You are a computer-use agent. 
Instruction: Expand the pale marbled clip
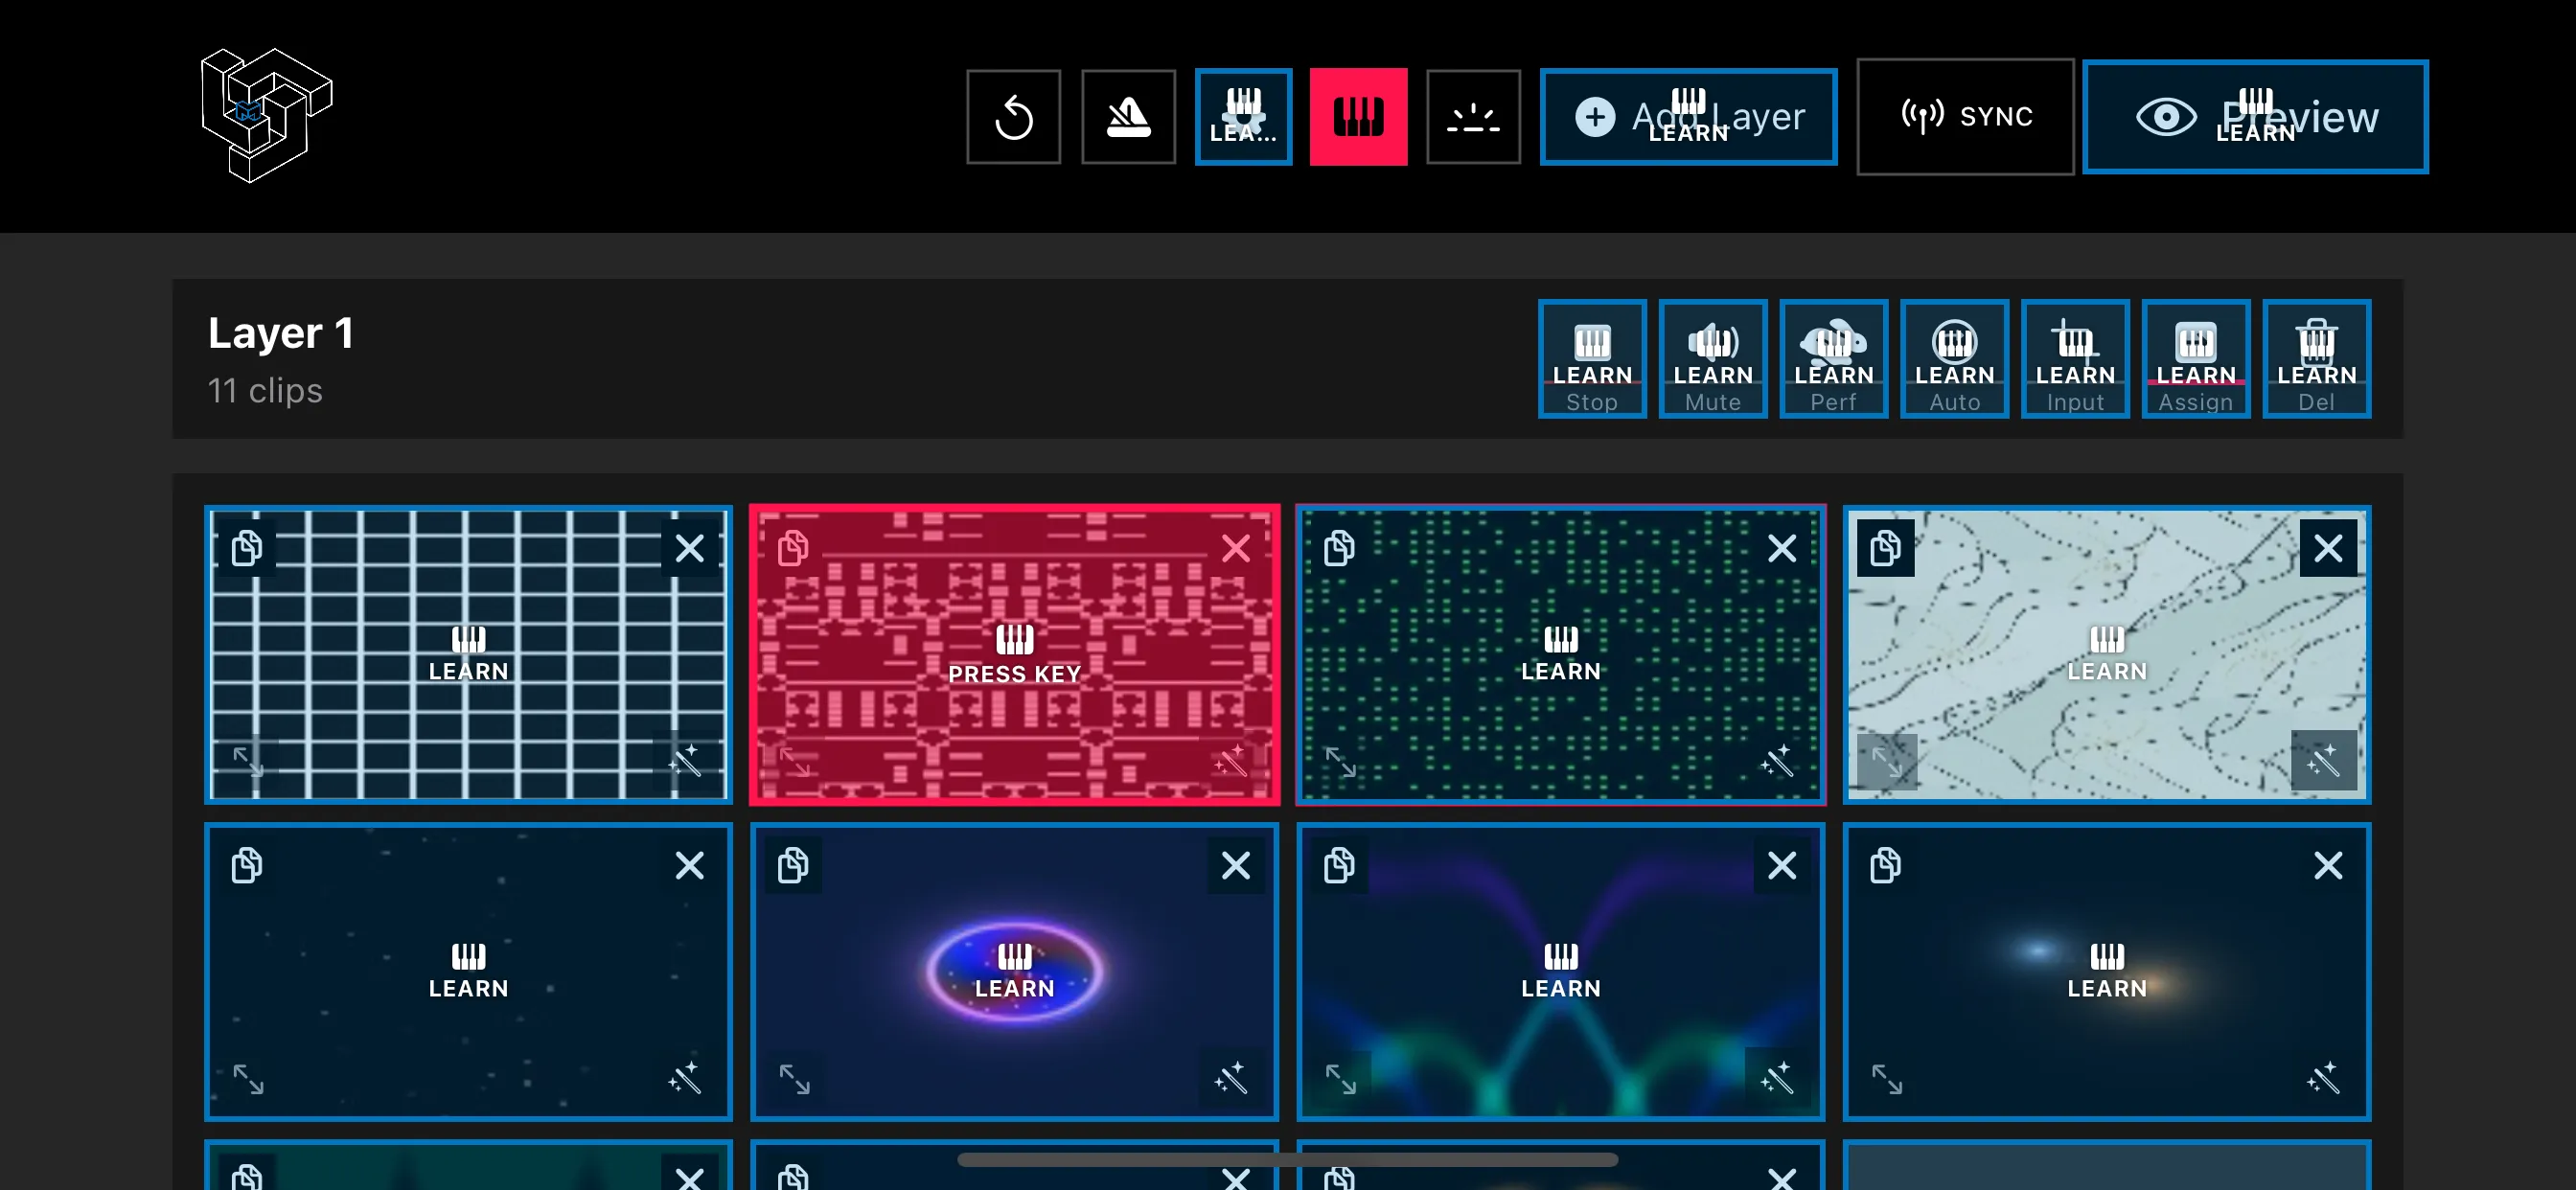pyautogui.click(x=1887, y=762)
